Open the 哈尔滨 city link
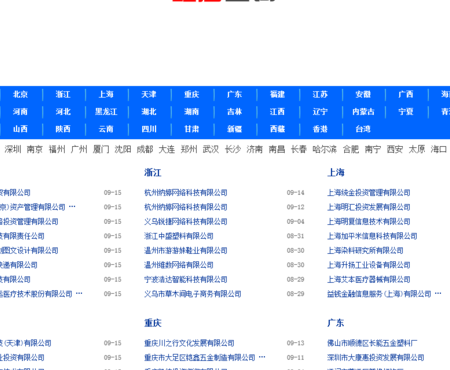Image resolution: width=450 pixels, height=370 pixels. (325, 149)
